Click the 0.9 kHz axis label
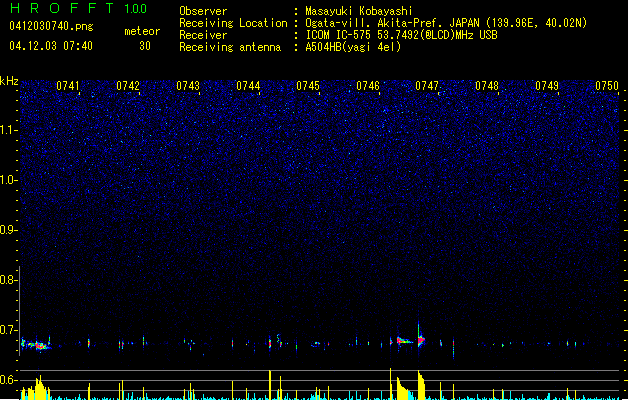Viewport: 629px width, 400px height. pos(8,230)
